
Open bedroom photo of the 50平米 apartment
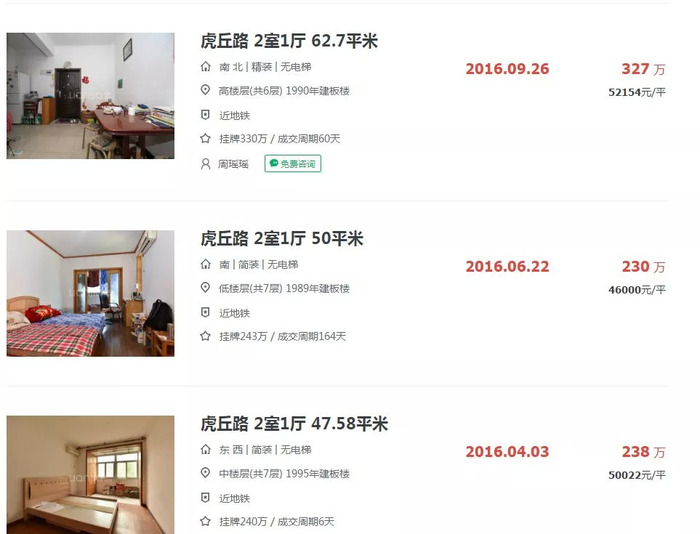pyautogui.click(x=90, y=293)
